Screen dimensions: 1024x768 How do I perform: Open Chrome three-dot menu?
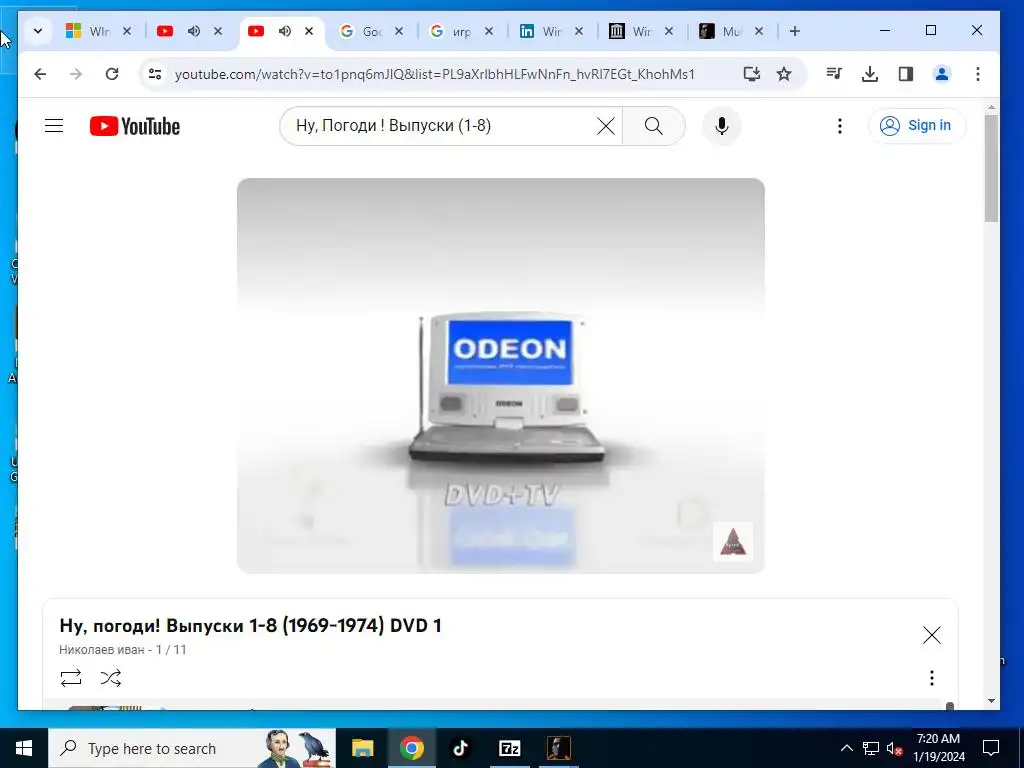pyautogui.click(x=978, y=74)
